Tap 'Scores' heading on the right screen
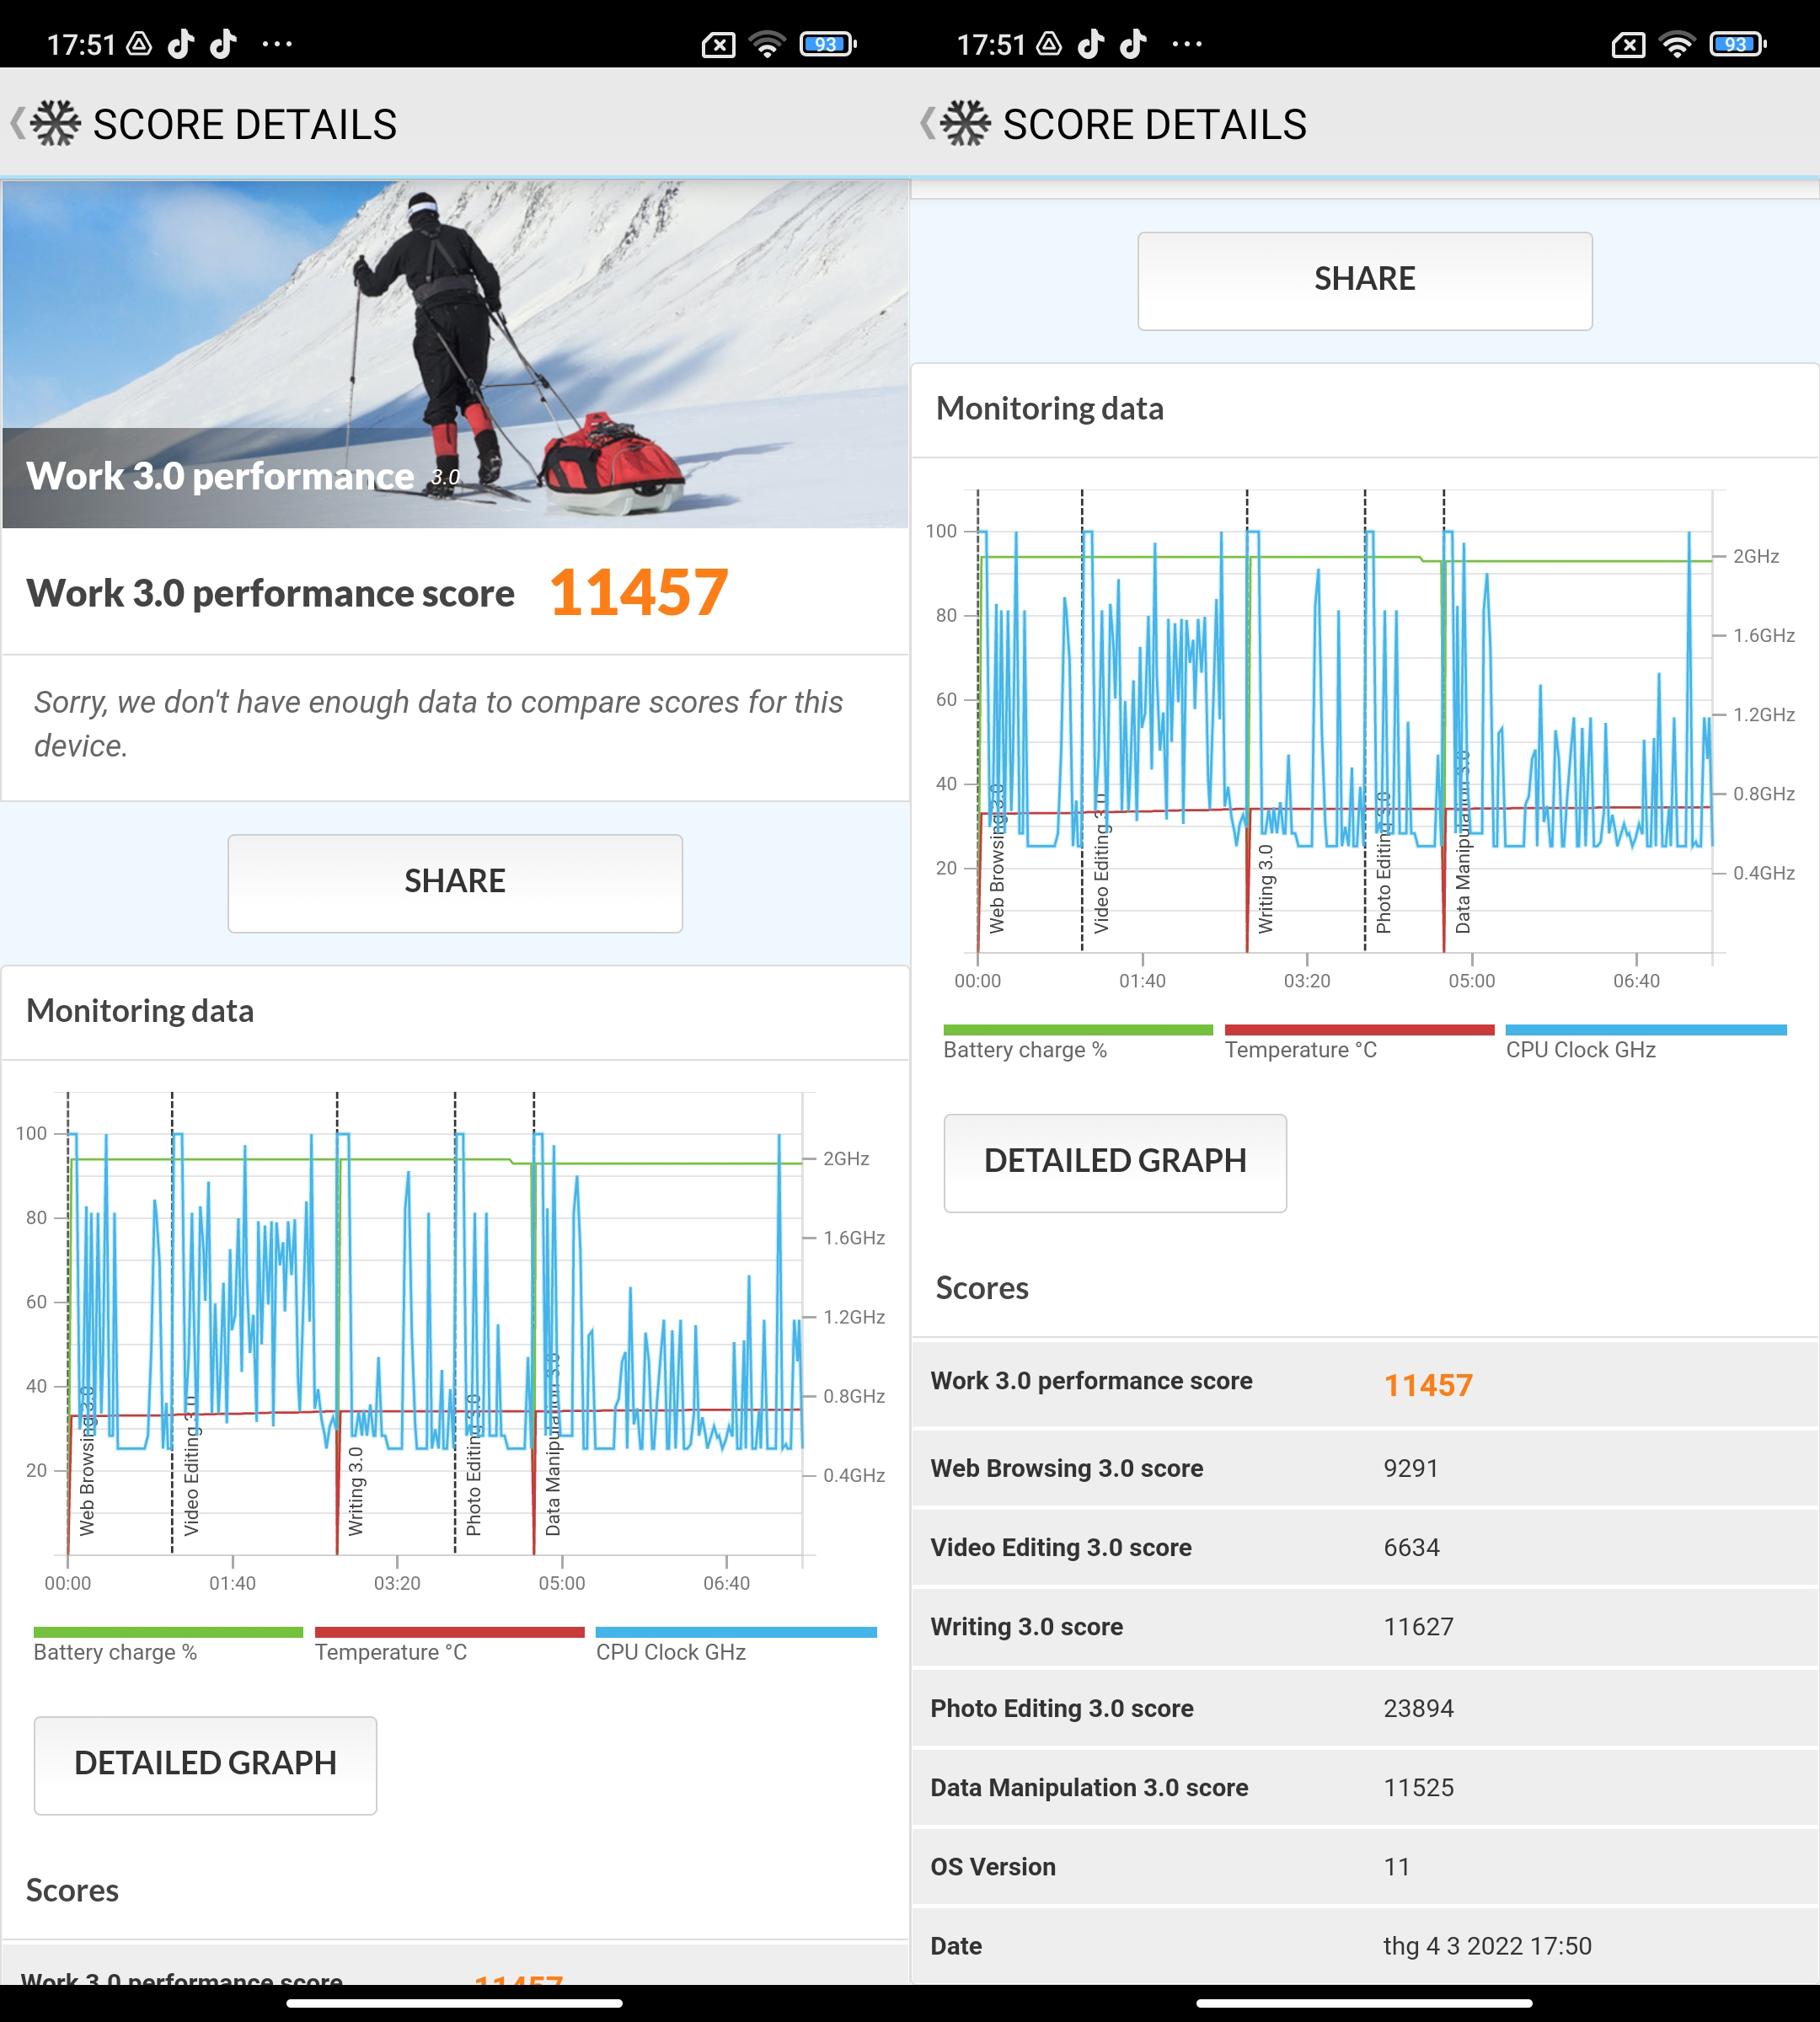 tap(982, 1288)
